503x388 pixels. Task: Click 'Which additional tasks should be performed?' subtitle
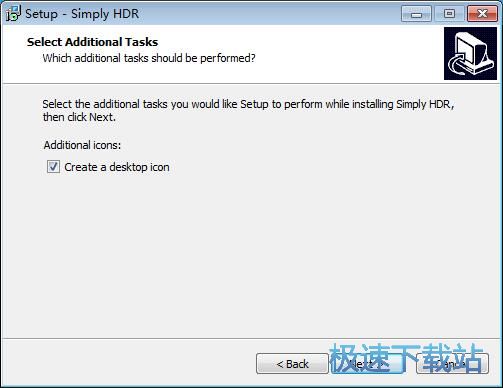[149, 58]
